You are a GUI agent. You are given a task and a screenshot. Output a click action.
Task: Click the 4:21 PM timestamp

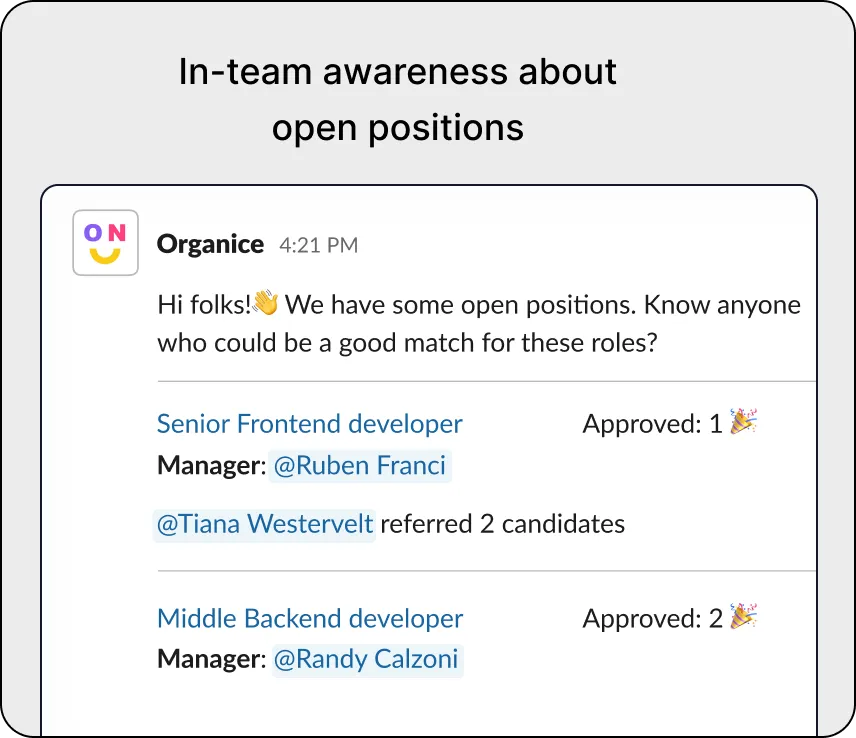click(x=318, y=244)
